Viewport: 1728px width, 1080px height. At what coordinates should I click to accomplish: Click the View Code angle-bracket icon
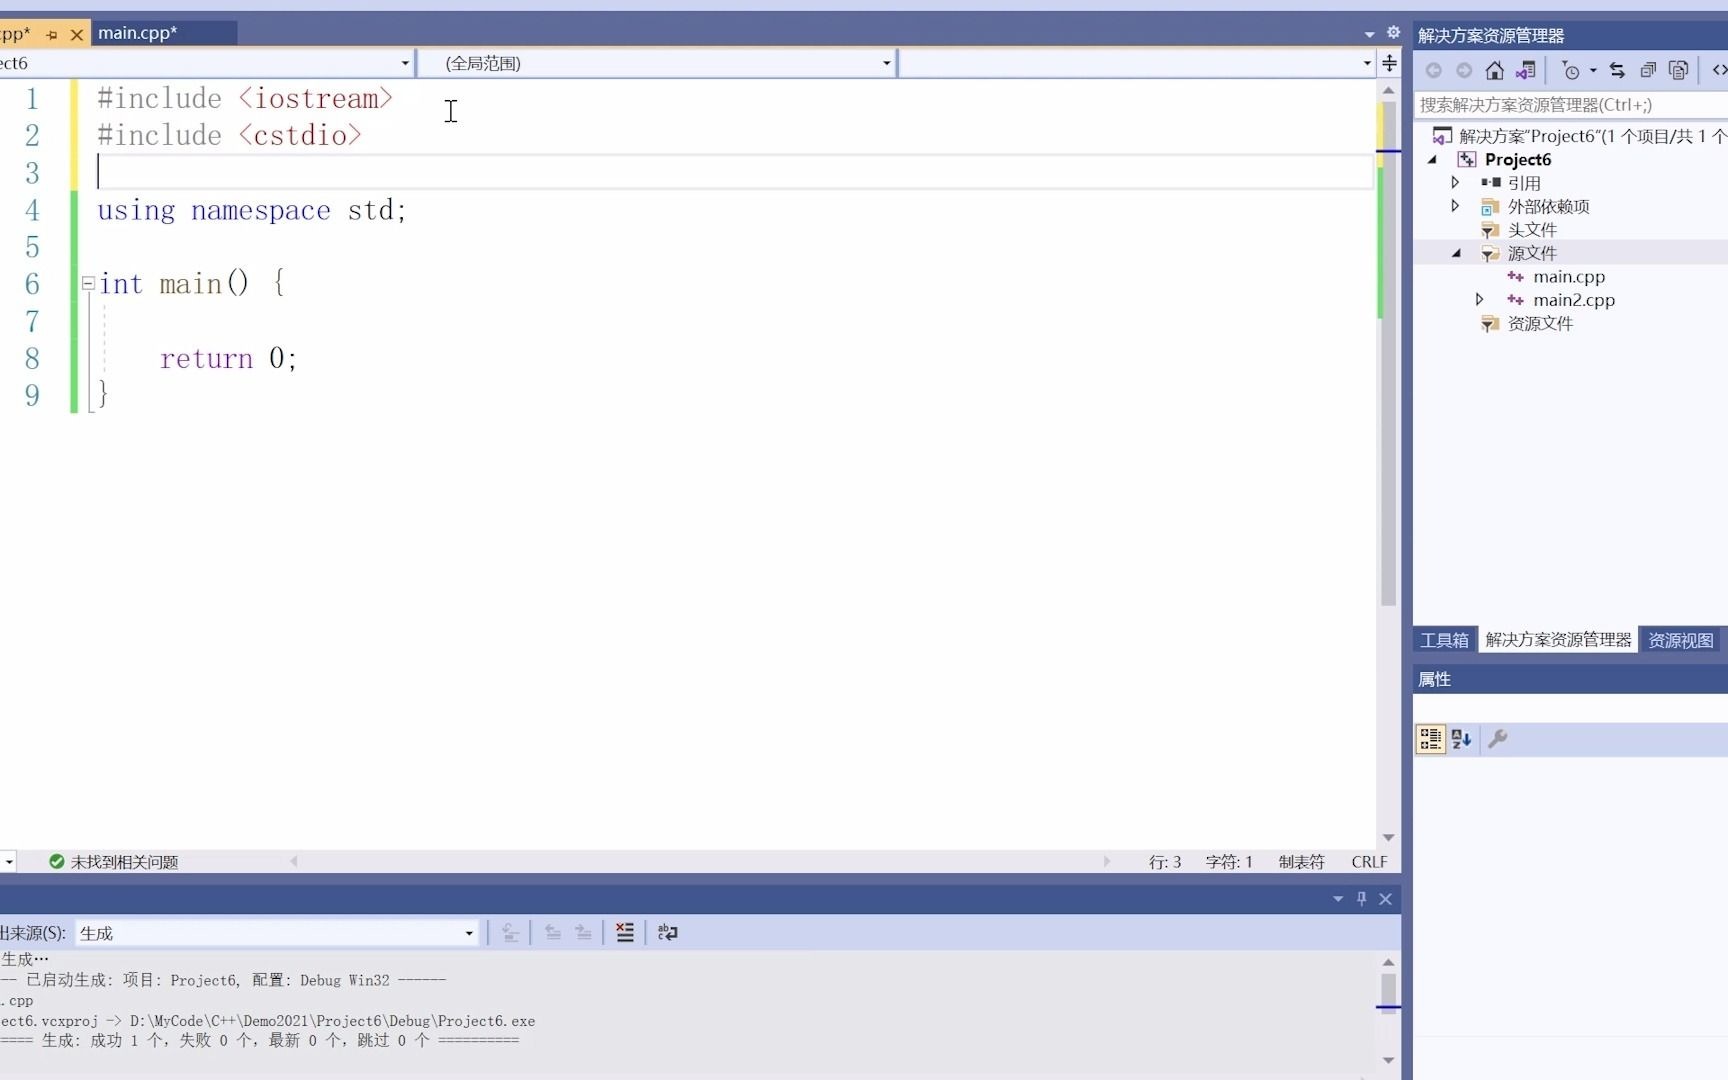click(1719, 70)
